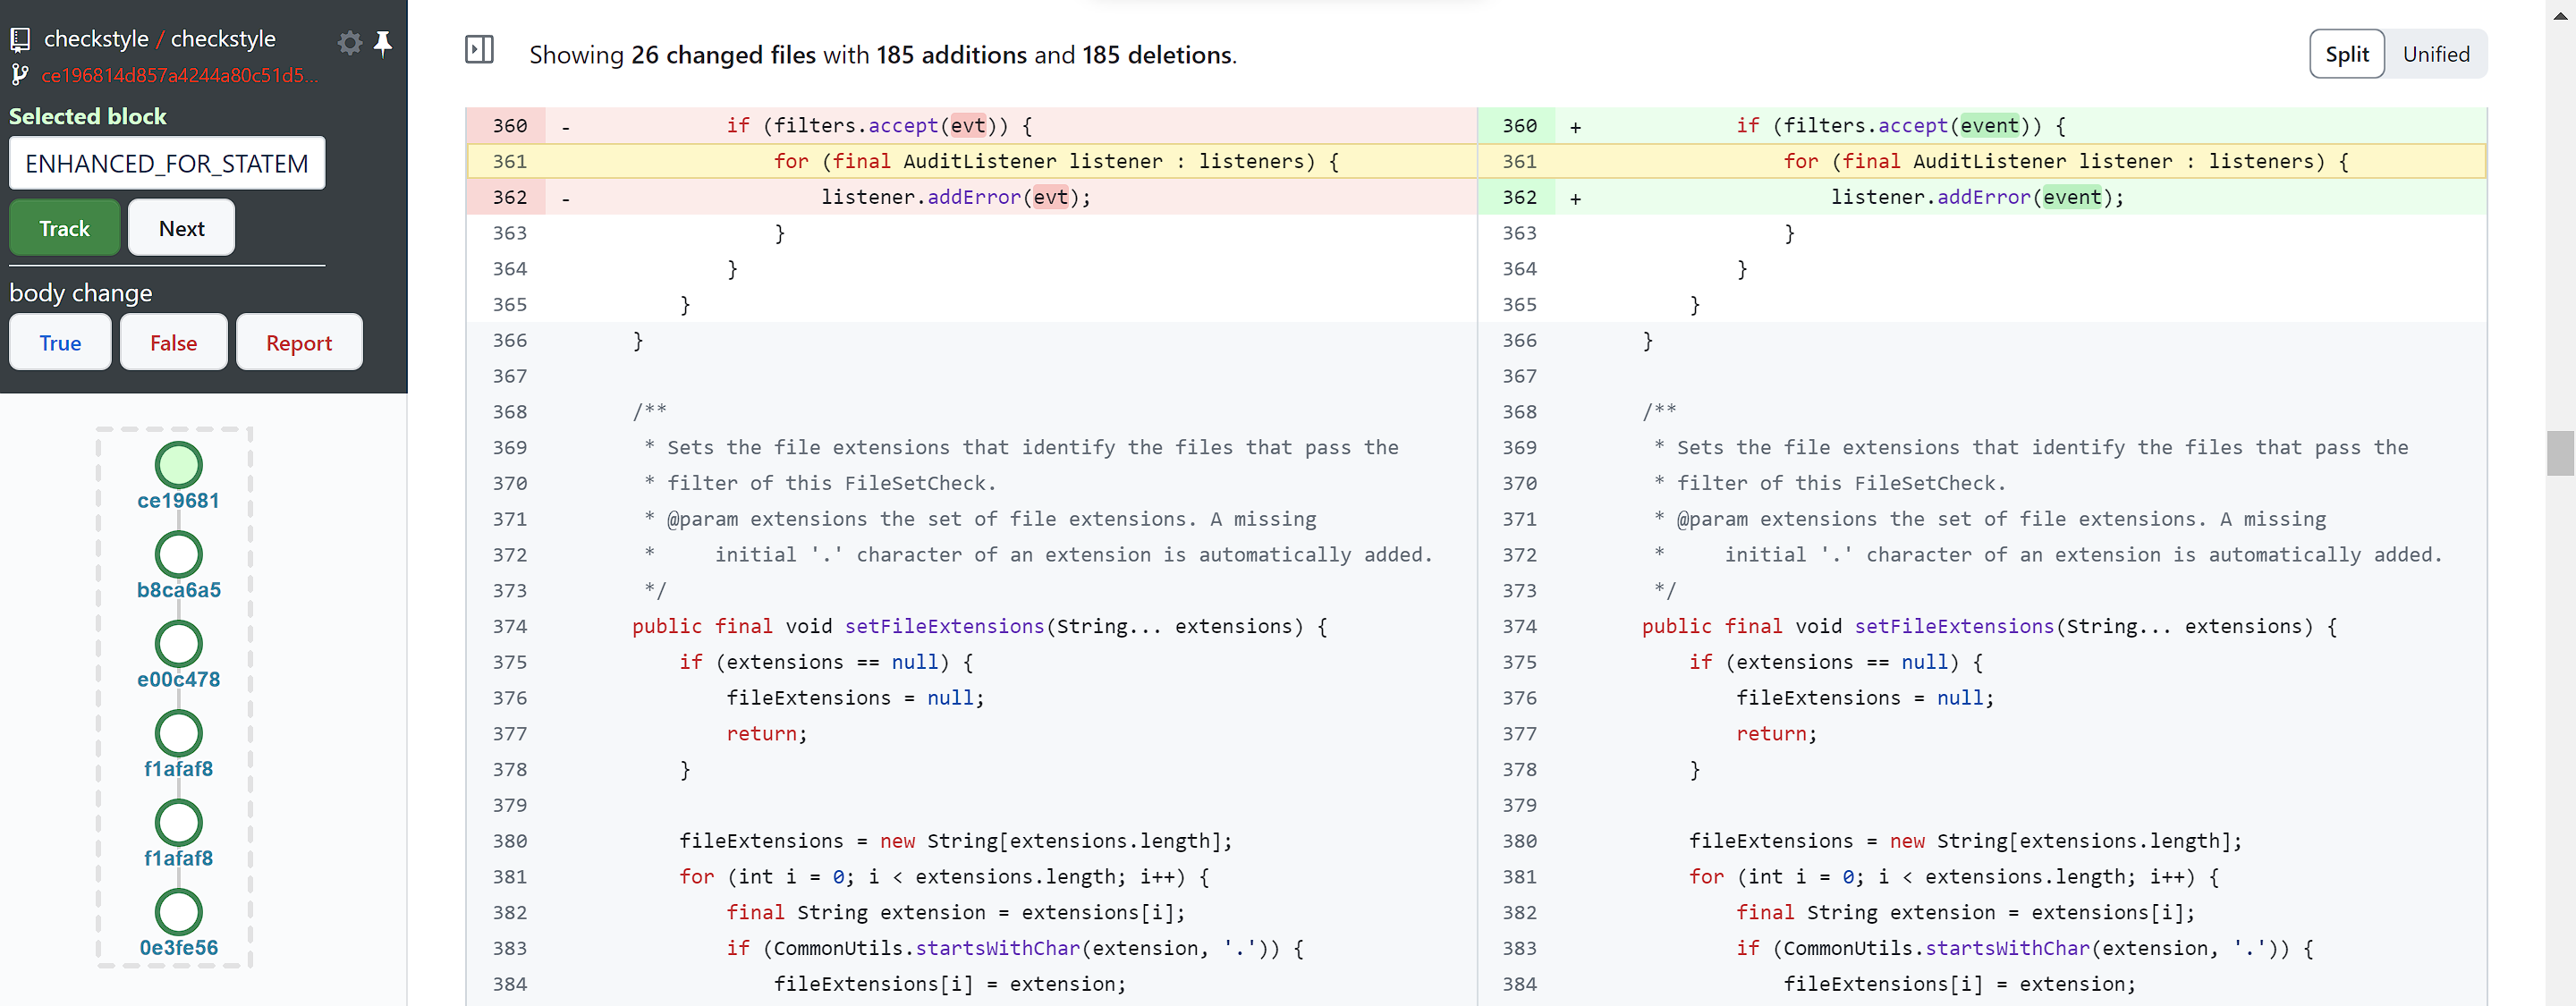Select the b8ca6a5 commit node
The width and height of the screenshot is (2576, 1006).
(x=178, y=555)
